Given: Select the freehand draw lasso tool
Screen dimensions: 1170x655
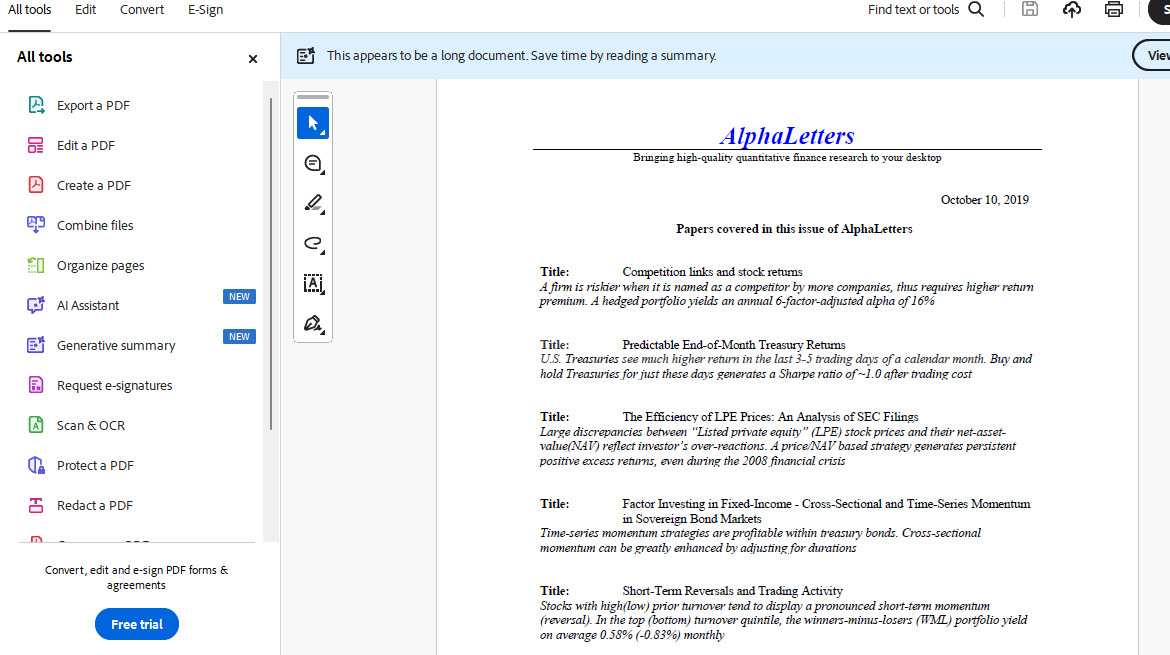Looking at the screenshot, I should click(x=313, y=244).
